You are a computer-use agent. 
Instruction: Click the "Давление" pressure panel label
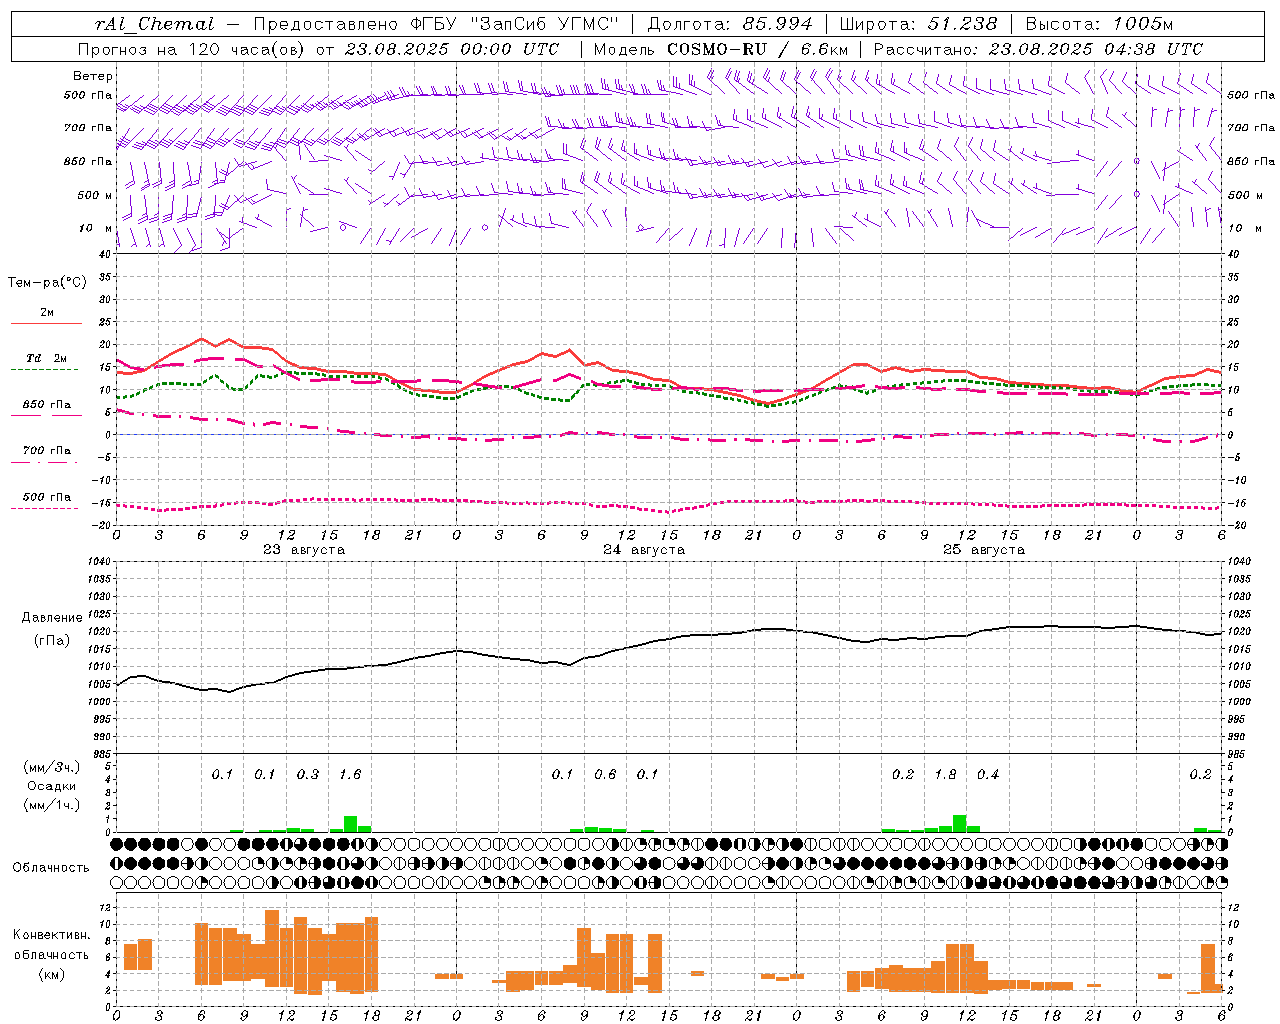coord(52,618)
